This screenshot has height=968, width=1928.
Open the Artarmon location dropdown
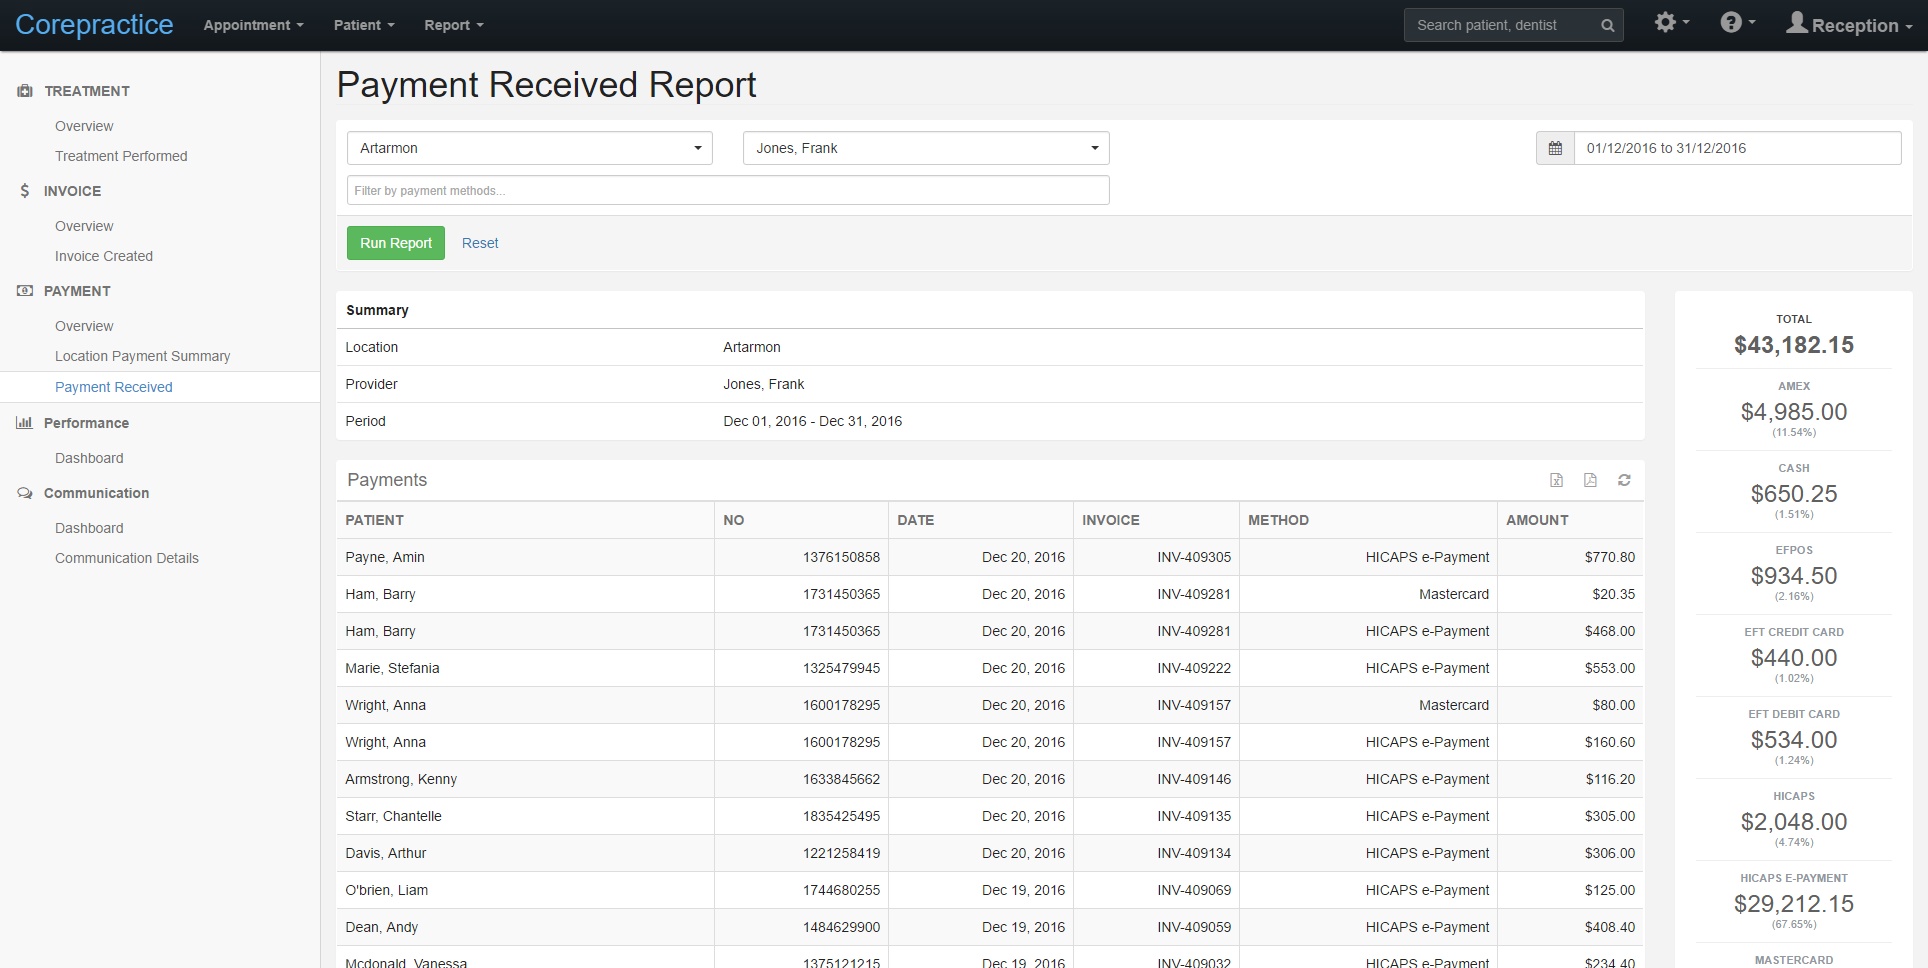coord(529,147)
